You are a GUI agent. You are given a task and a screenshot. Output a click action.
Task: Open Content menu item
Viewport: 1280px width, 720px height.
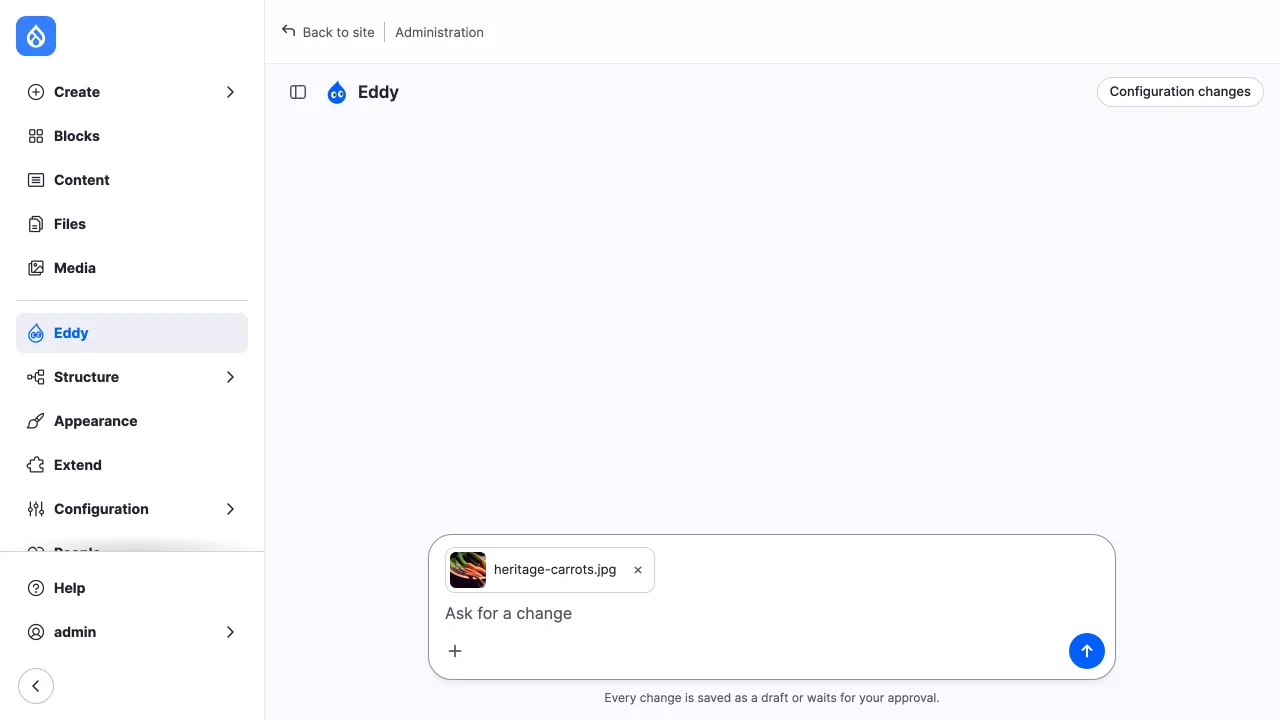[132, 180]
